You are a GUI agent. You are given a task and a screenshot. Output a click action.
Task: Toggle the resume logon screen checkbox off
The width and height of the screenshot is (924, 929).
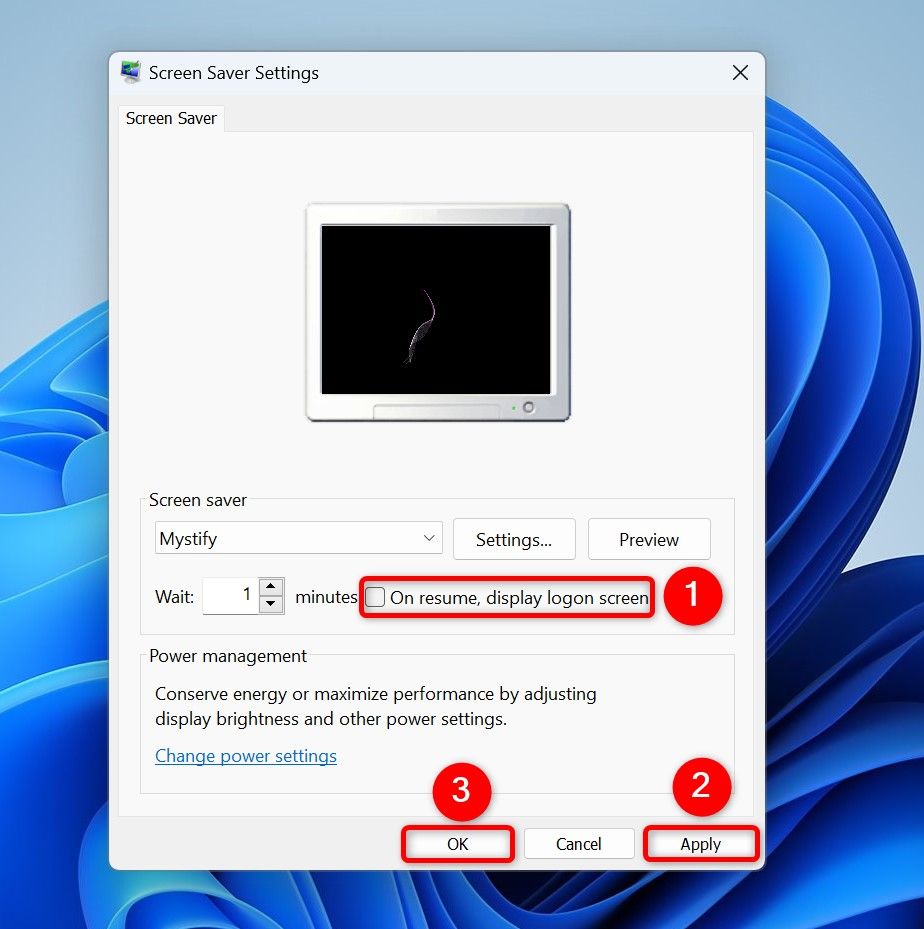[x=376, y=597]
